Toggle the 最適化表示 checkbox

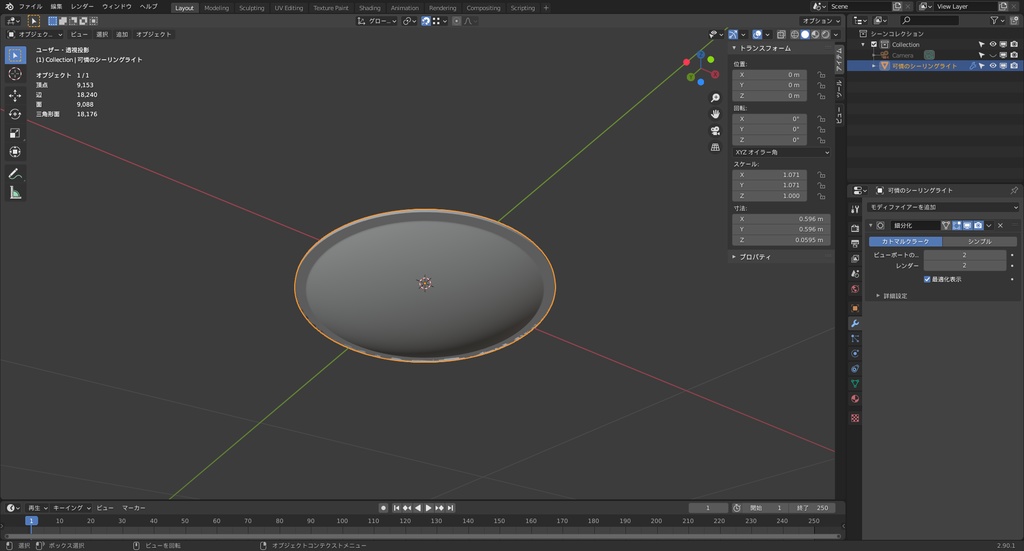click(x=927, y=279)
